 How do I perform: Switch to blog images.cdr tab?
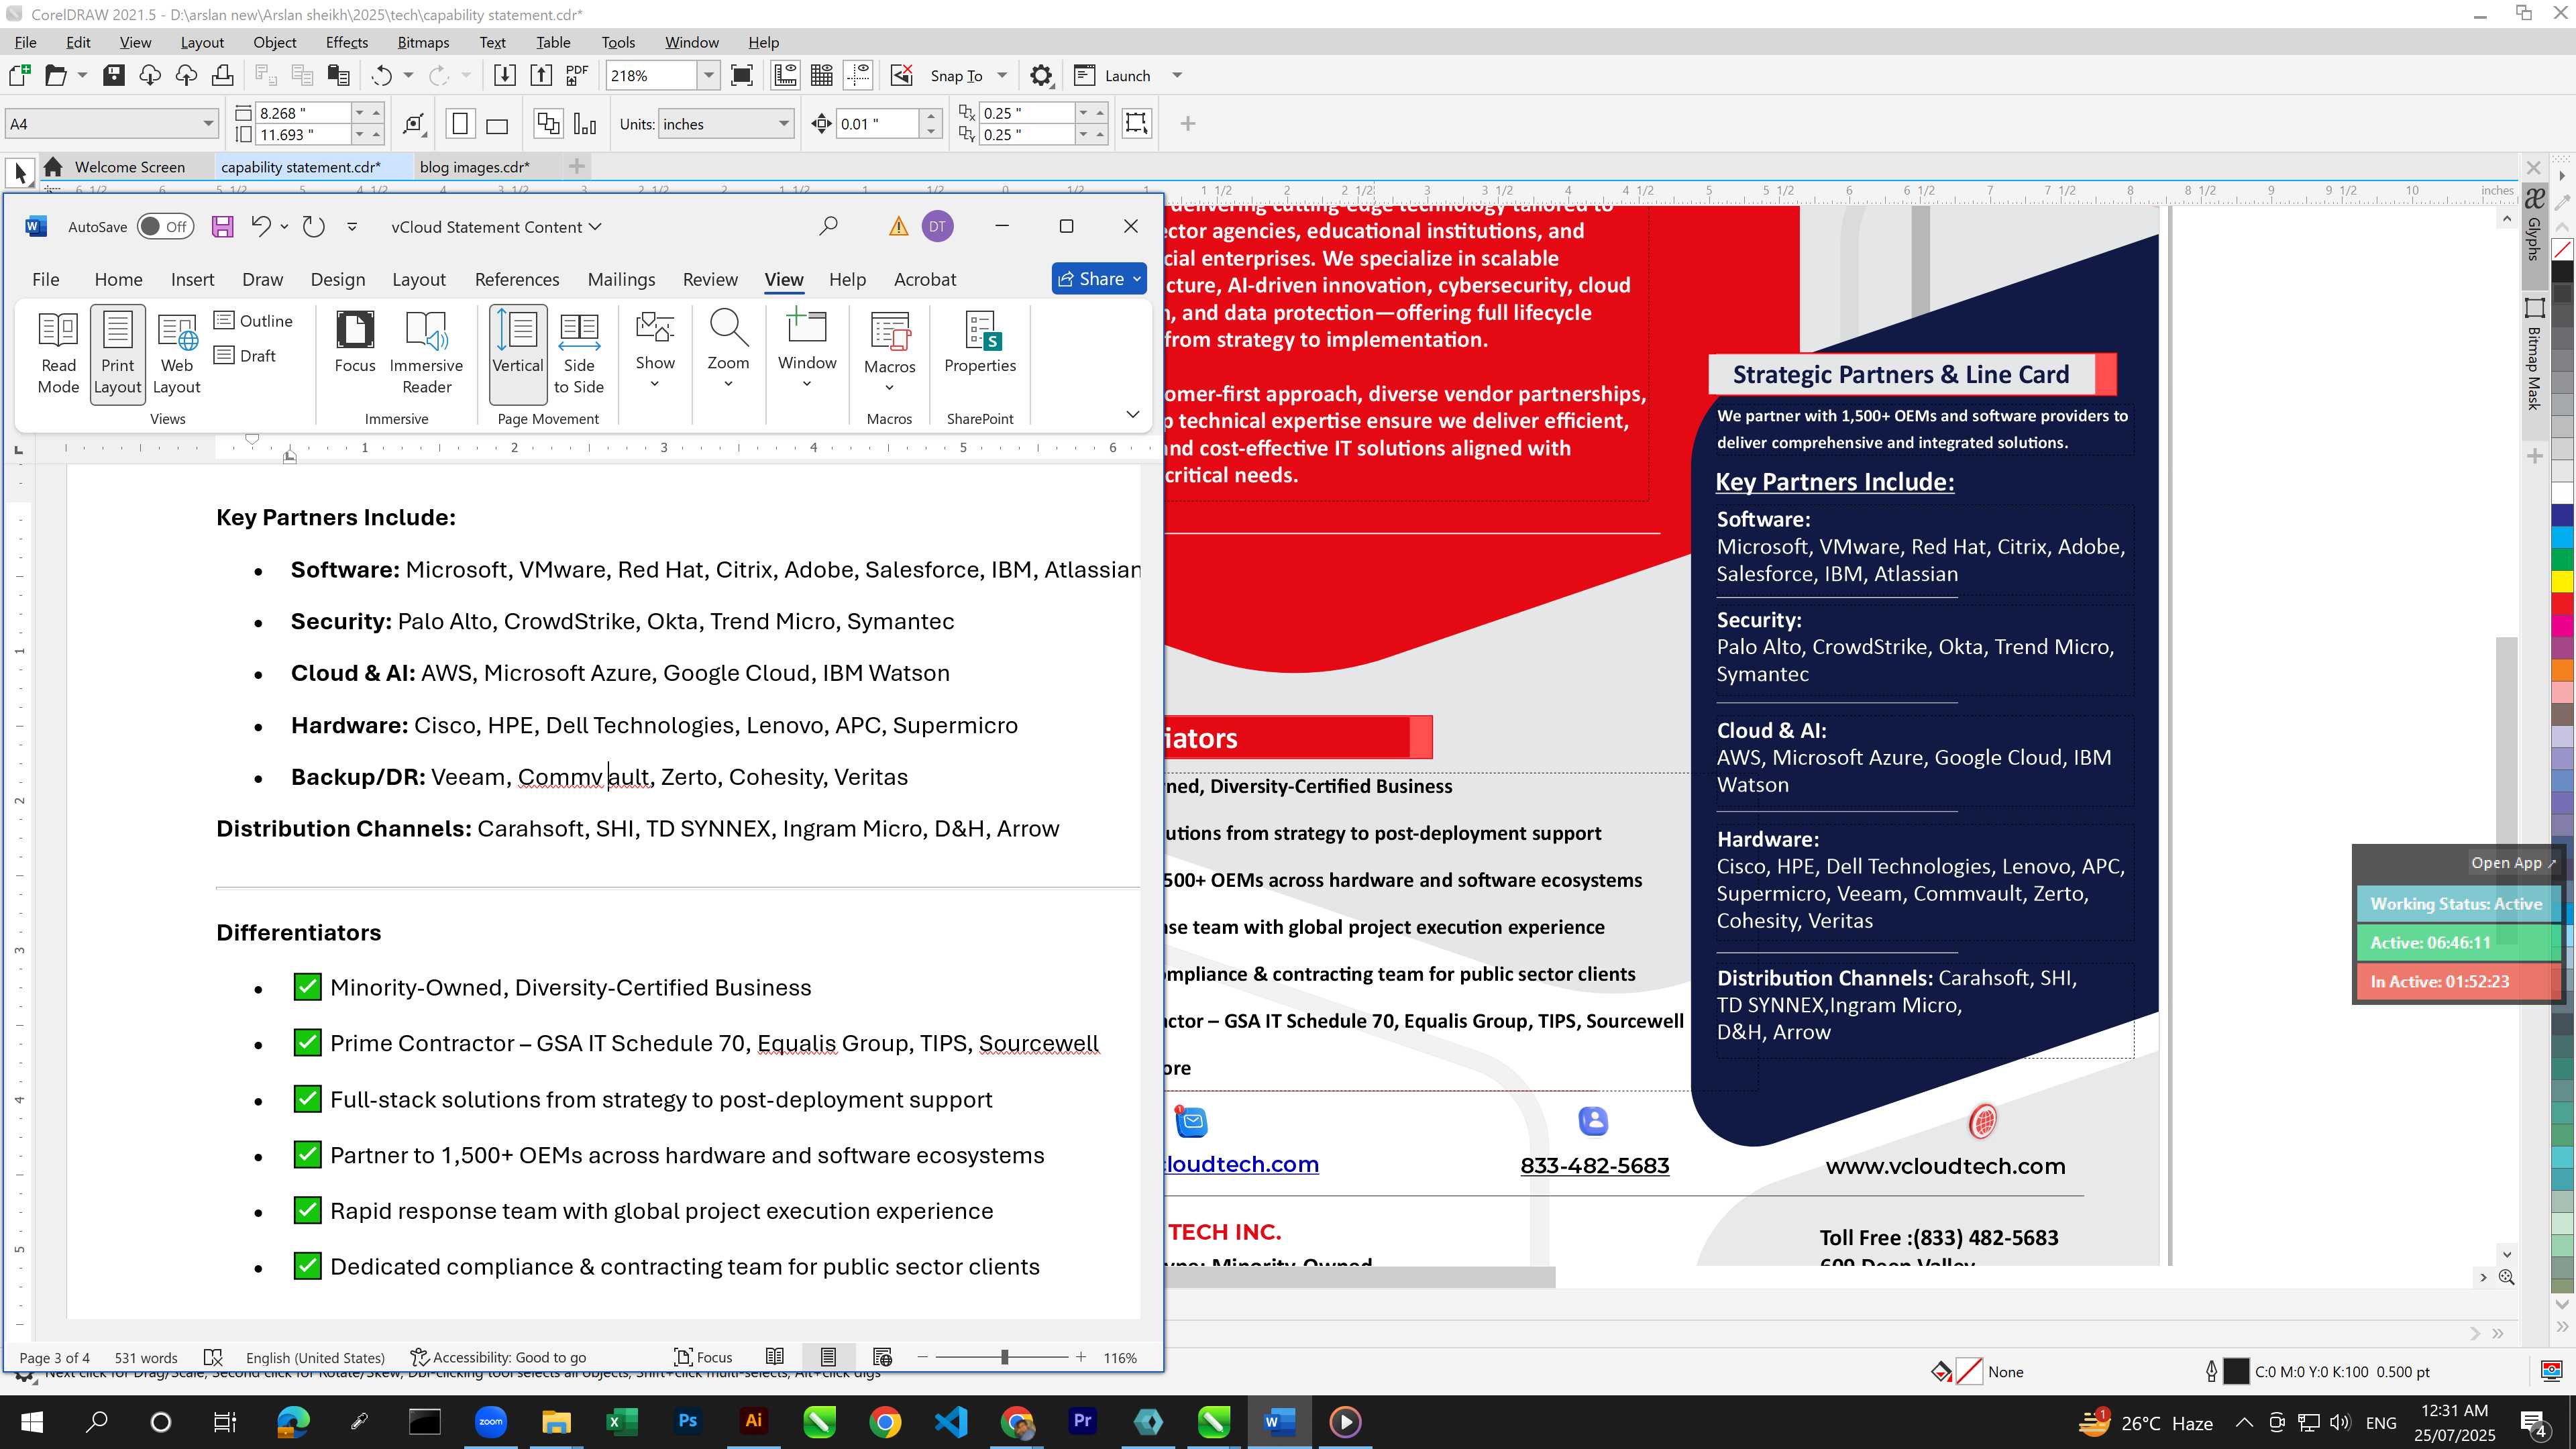coord(475,167)
